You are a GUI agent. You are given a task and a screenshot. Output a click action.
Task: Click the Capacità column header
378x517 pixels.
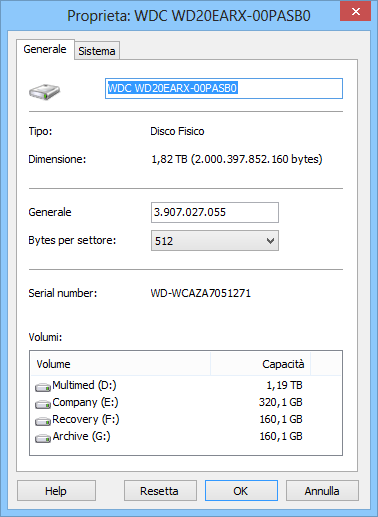[x=260, y=364]
